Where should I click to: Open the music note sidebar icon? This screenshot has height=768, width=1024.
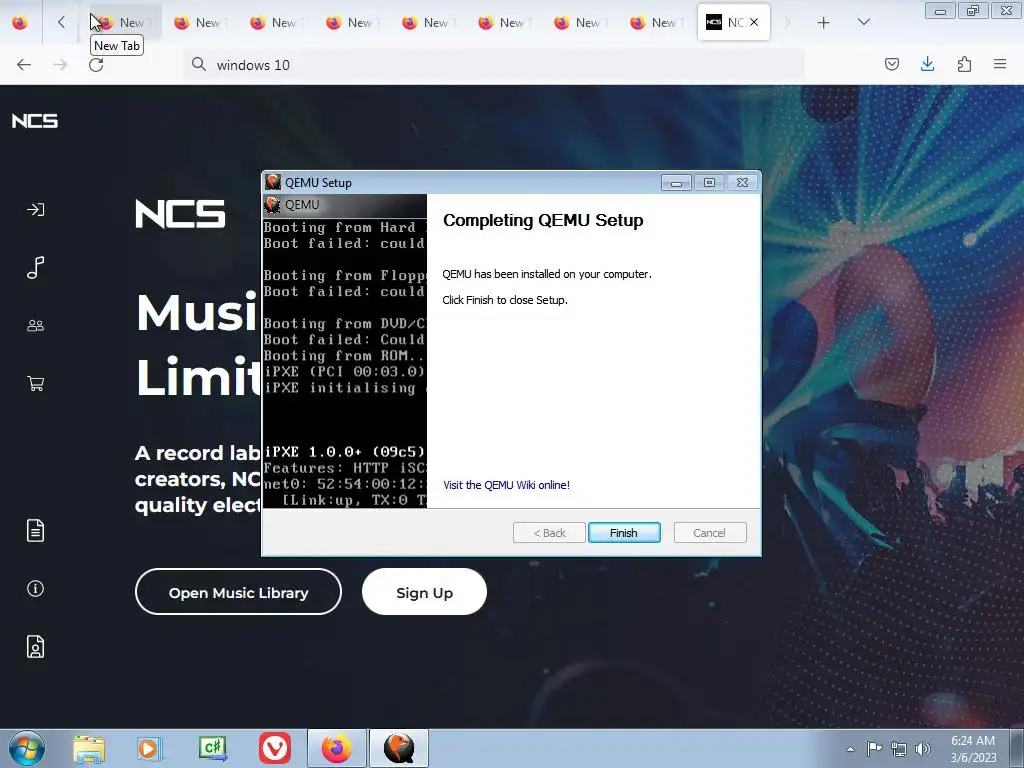[x=35, y=268]
